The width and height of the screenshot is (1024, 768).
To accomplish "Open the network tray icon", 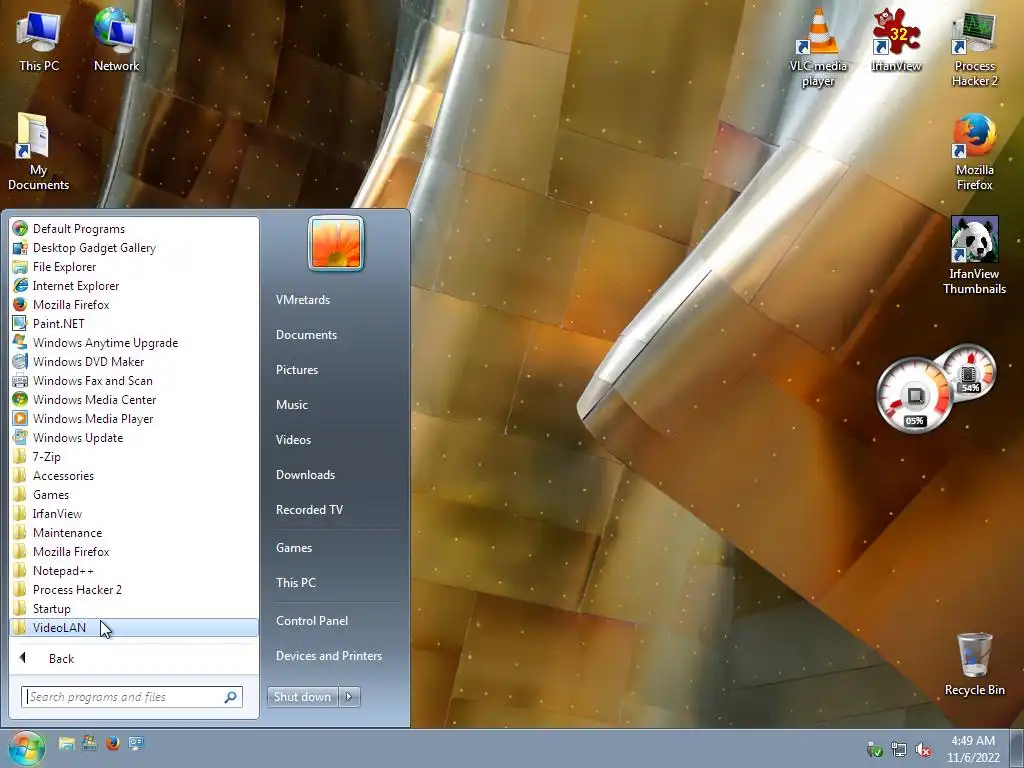I will 899,750.
